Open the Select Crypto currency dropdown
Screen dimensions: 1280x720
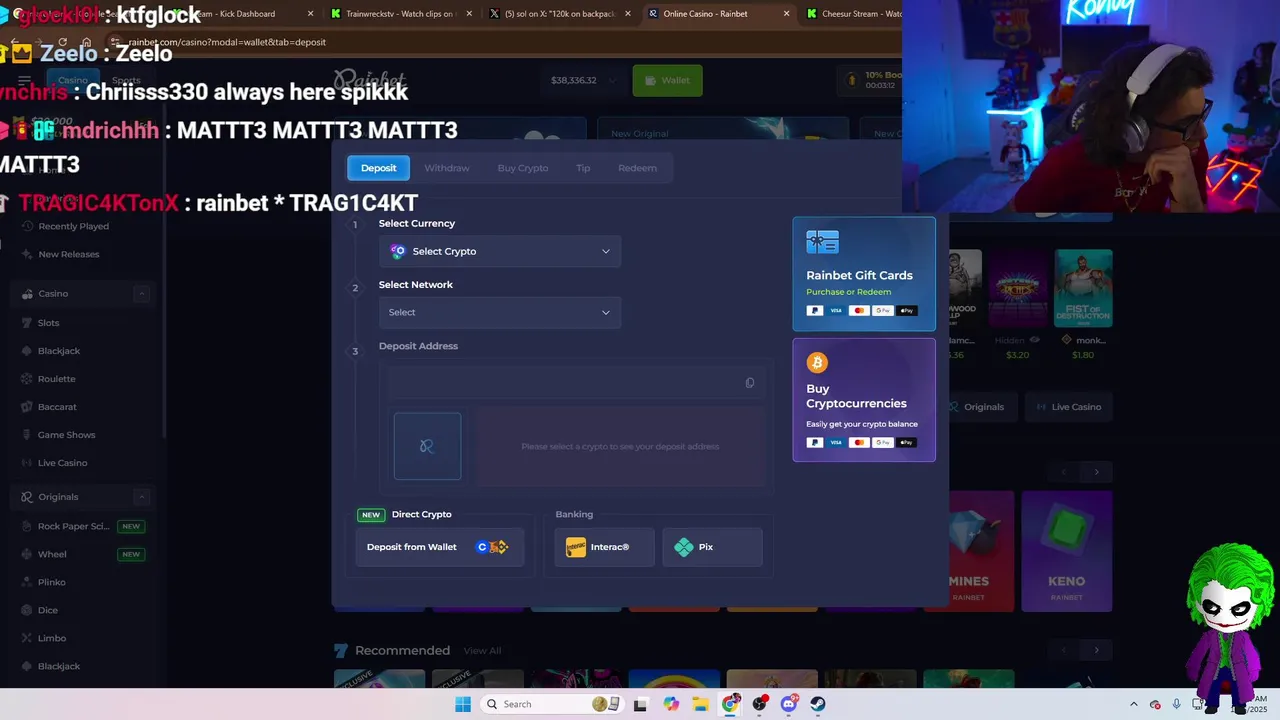pyautogui.click(x=500, y=251)
